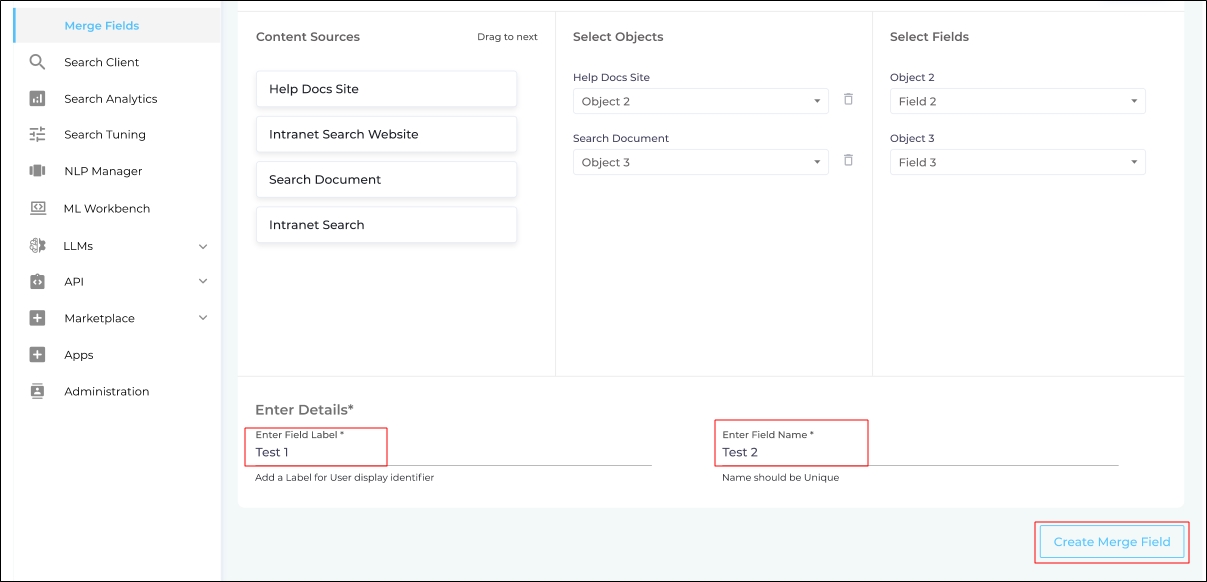Expand the Field 3 dropdown
Viewport: 1207px width, 582px height.
[x=1017, y=162]
